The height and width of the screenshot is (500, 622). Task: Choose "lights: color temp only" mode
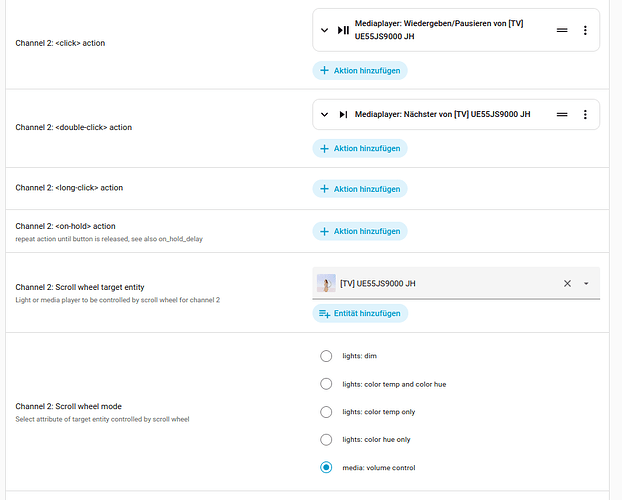(326, 411)
